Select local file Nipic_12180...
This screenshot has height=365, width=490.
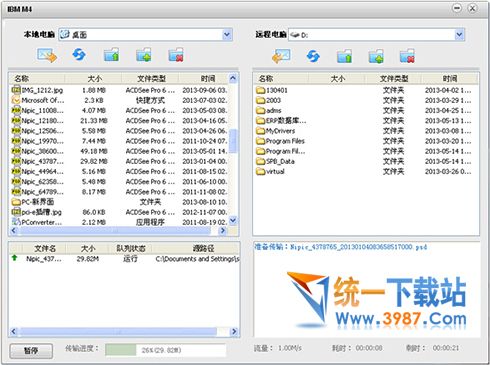click(120, 120)
